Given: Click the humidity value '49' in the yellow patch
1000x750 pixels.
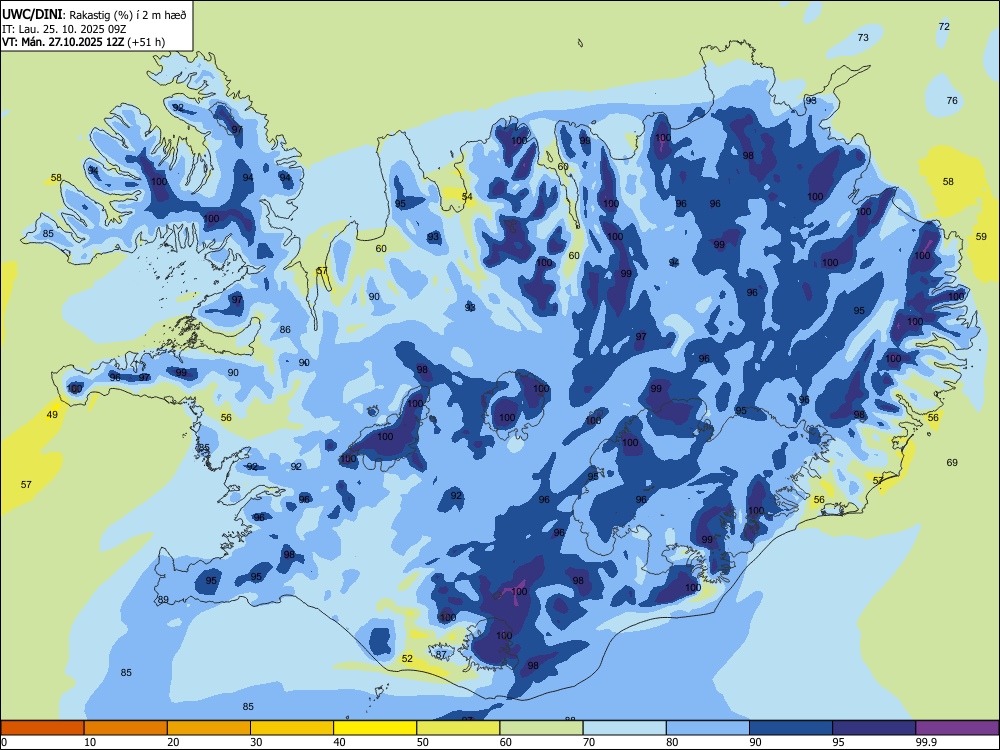Looking at the screenshot, I should pos(52,415).
